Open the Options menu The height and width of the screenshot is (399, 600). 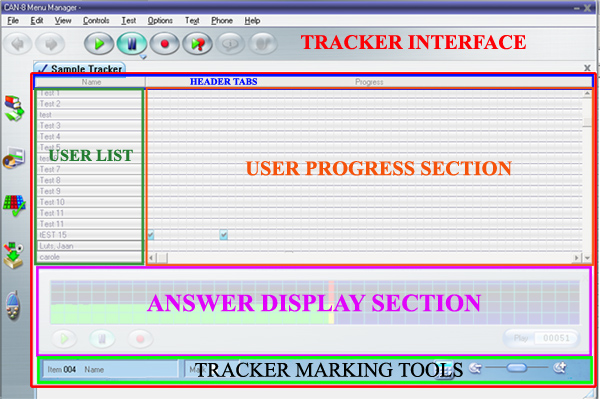160,21
